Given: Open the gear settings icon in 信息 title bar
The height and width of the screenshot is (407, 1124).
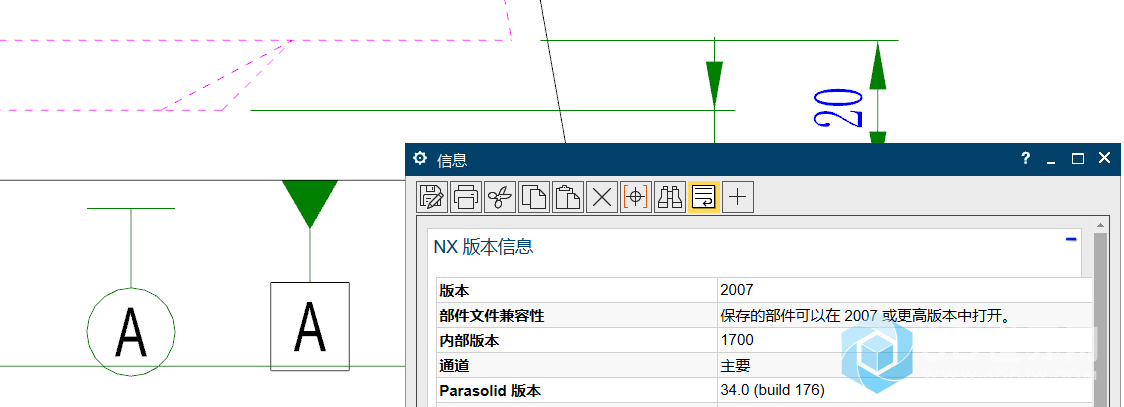Looking at the screenshot, I should (420, 158).
